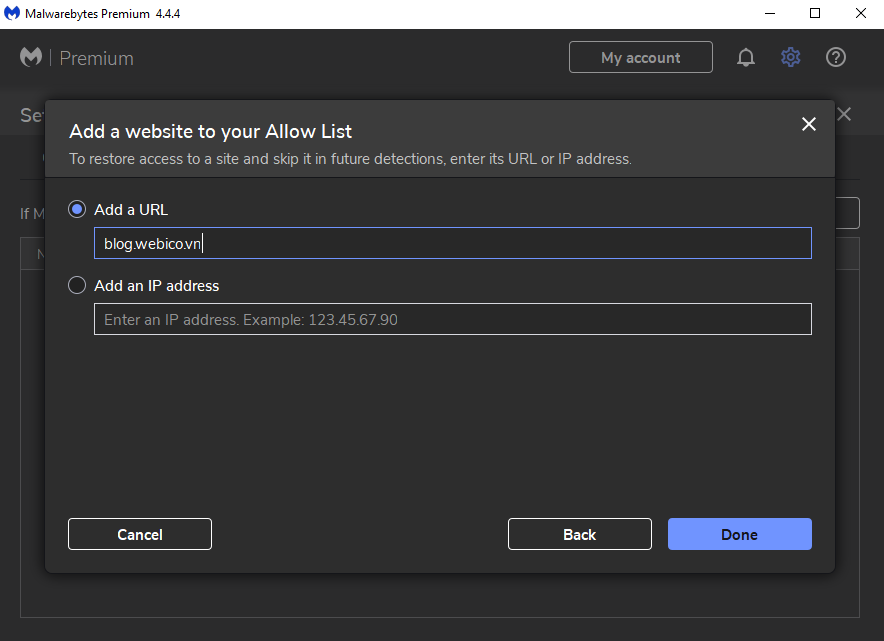Click the Malwarebytes title bar app icon
Viewport: 884px width, 641px height.
(12, 14)
